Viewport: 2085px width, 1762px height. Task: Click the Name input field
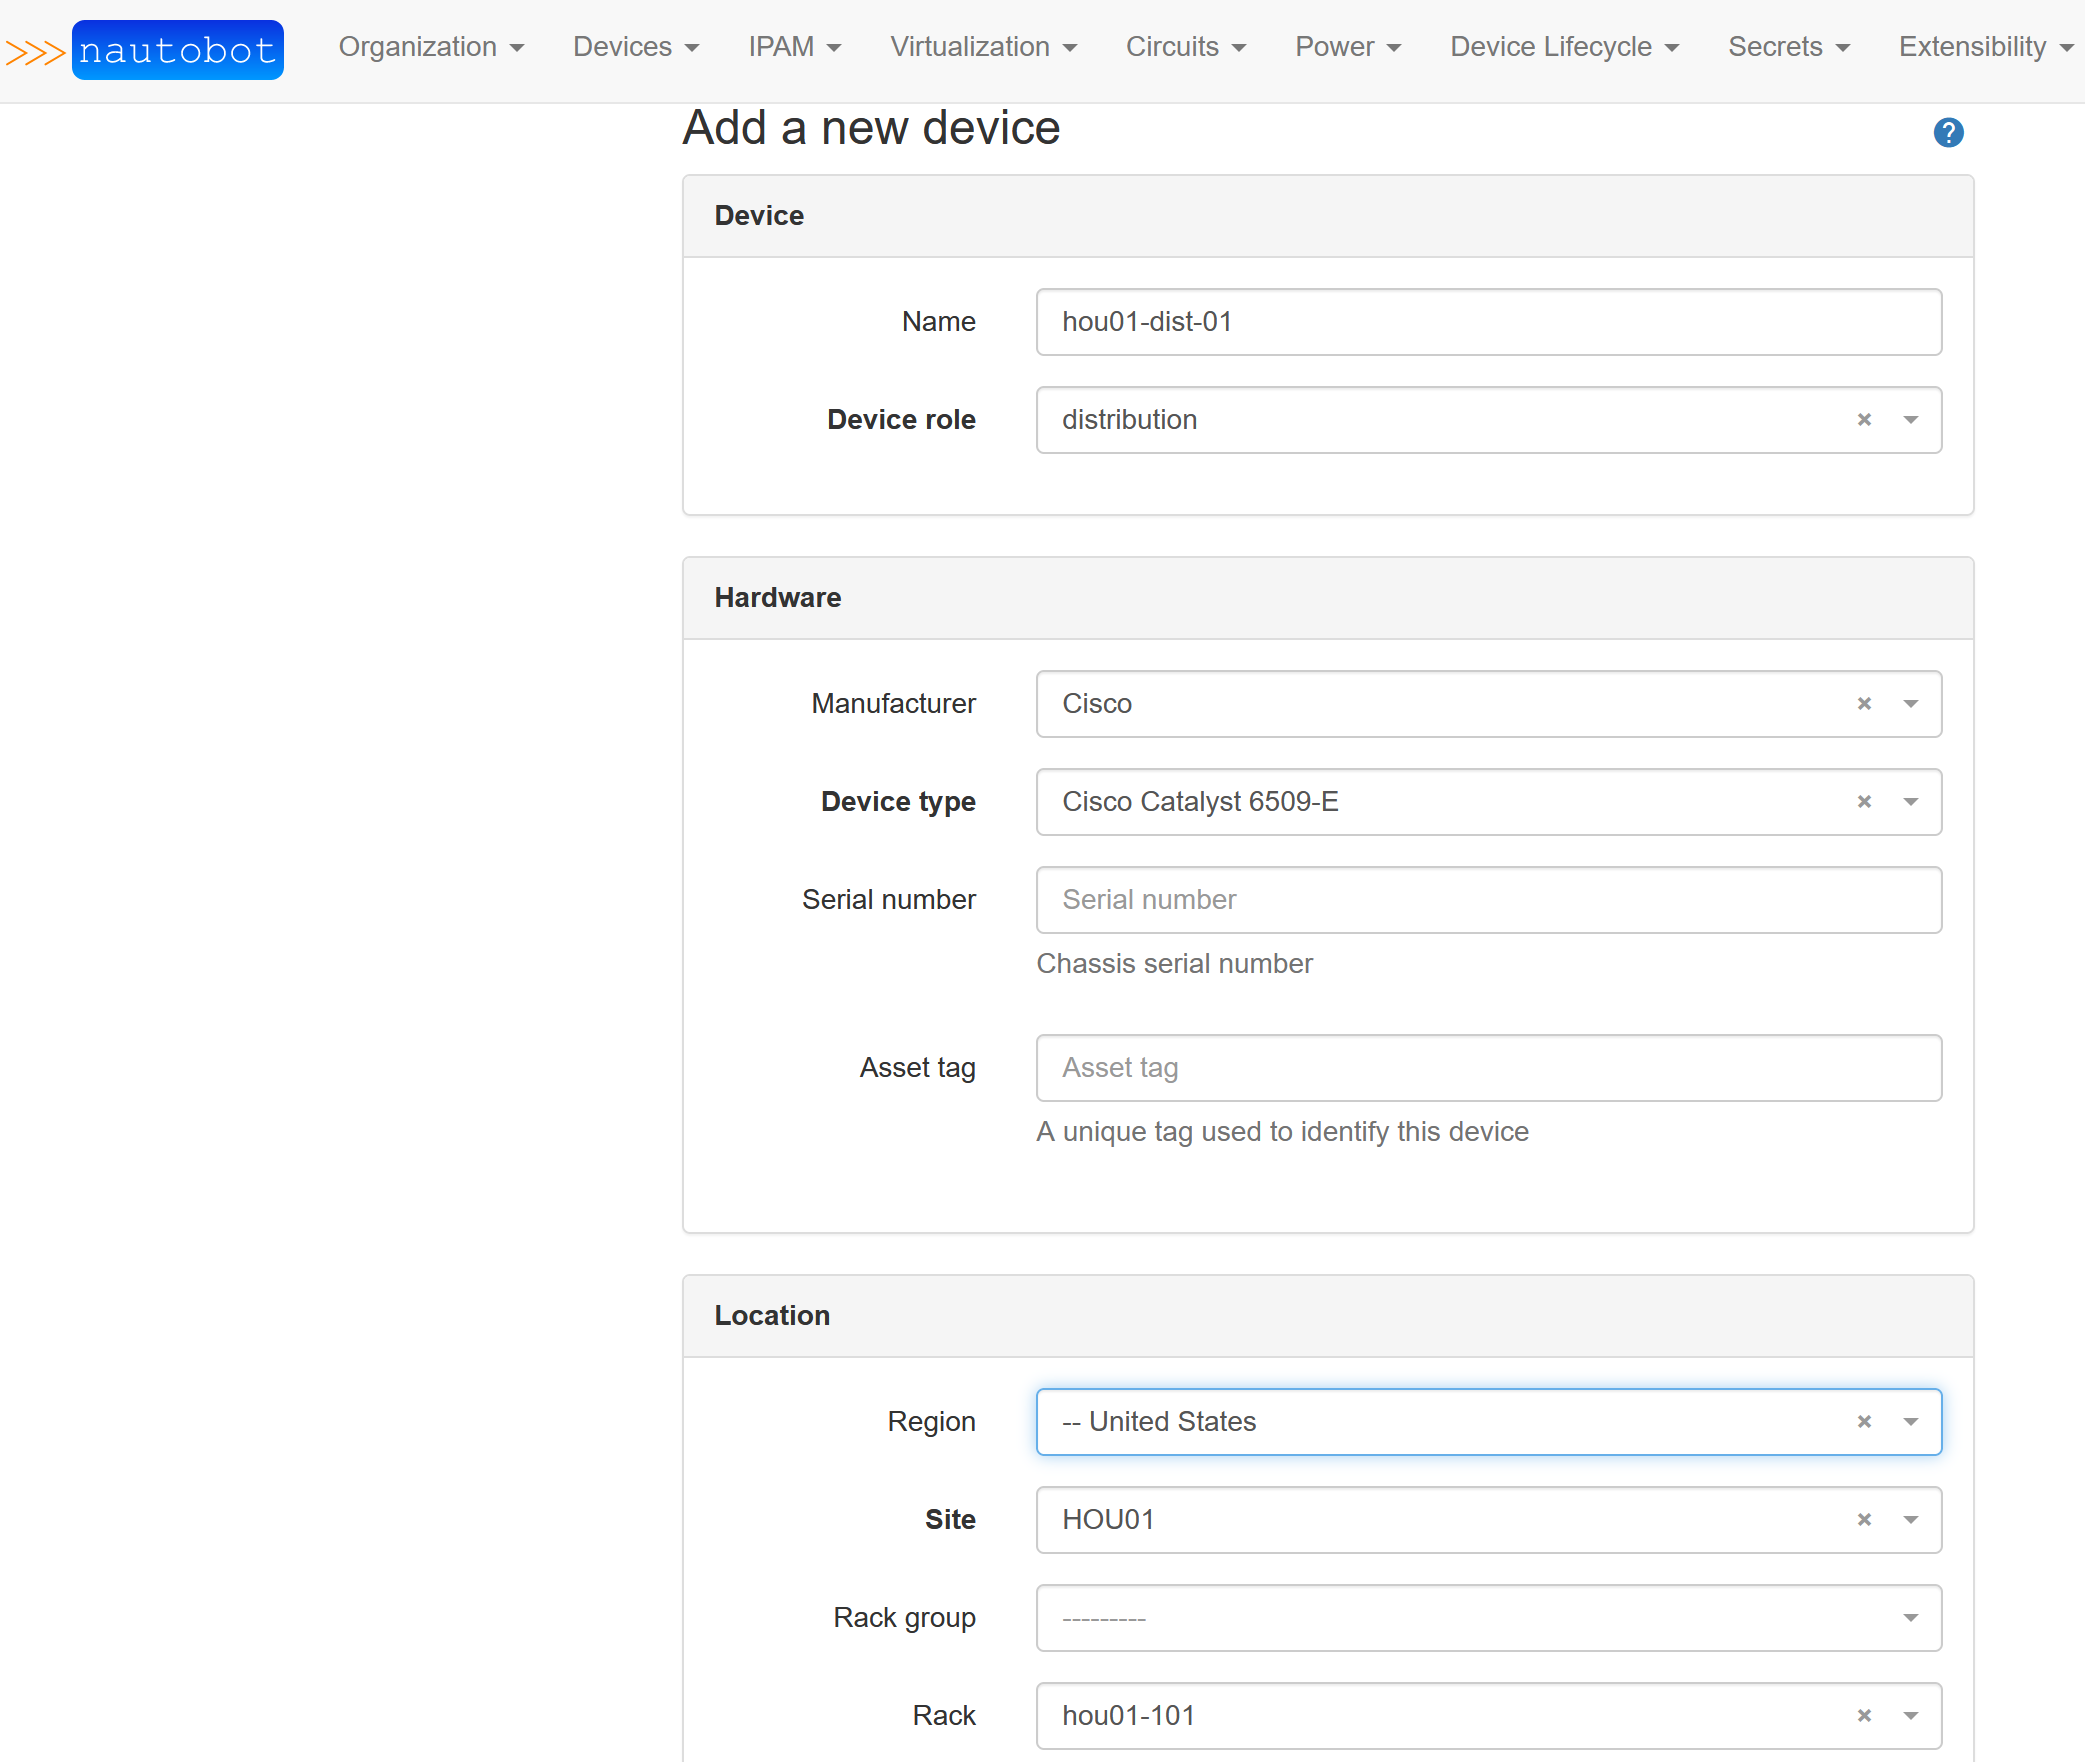(1488, 322)
